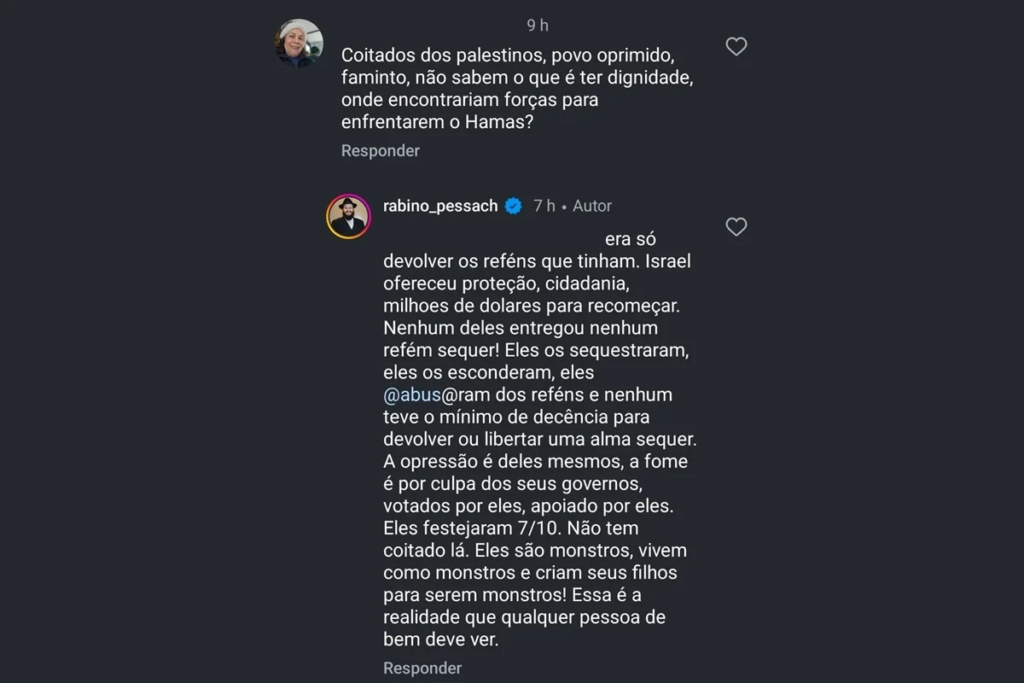Viewport: 1024px width, 683px height.
Task: Click the '9 h' timestamp
Action: pos(537,25)
